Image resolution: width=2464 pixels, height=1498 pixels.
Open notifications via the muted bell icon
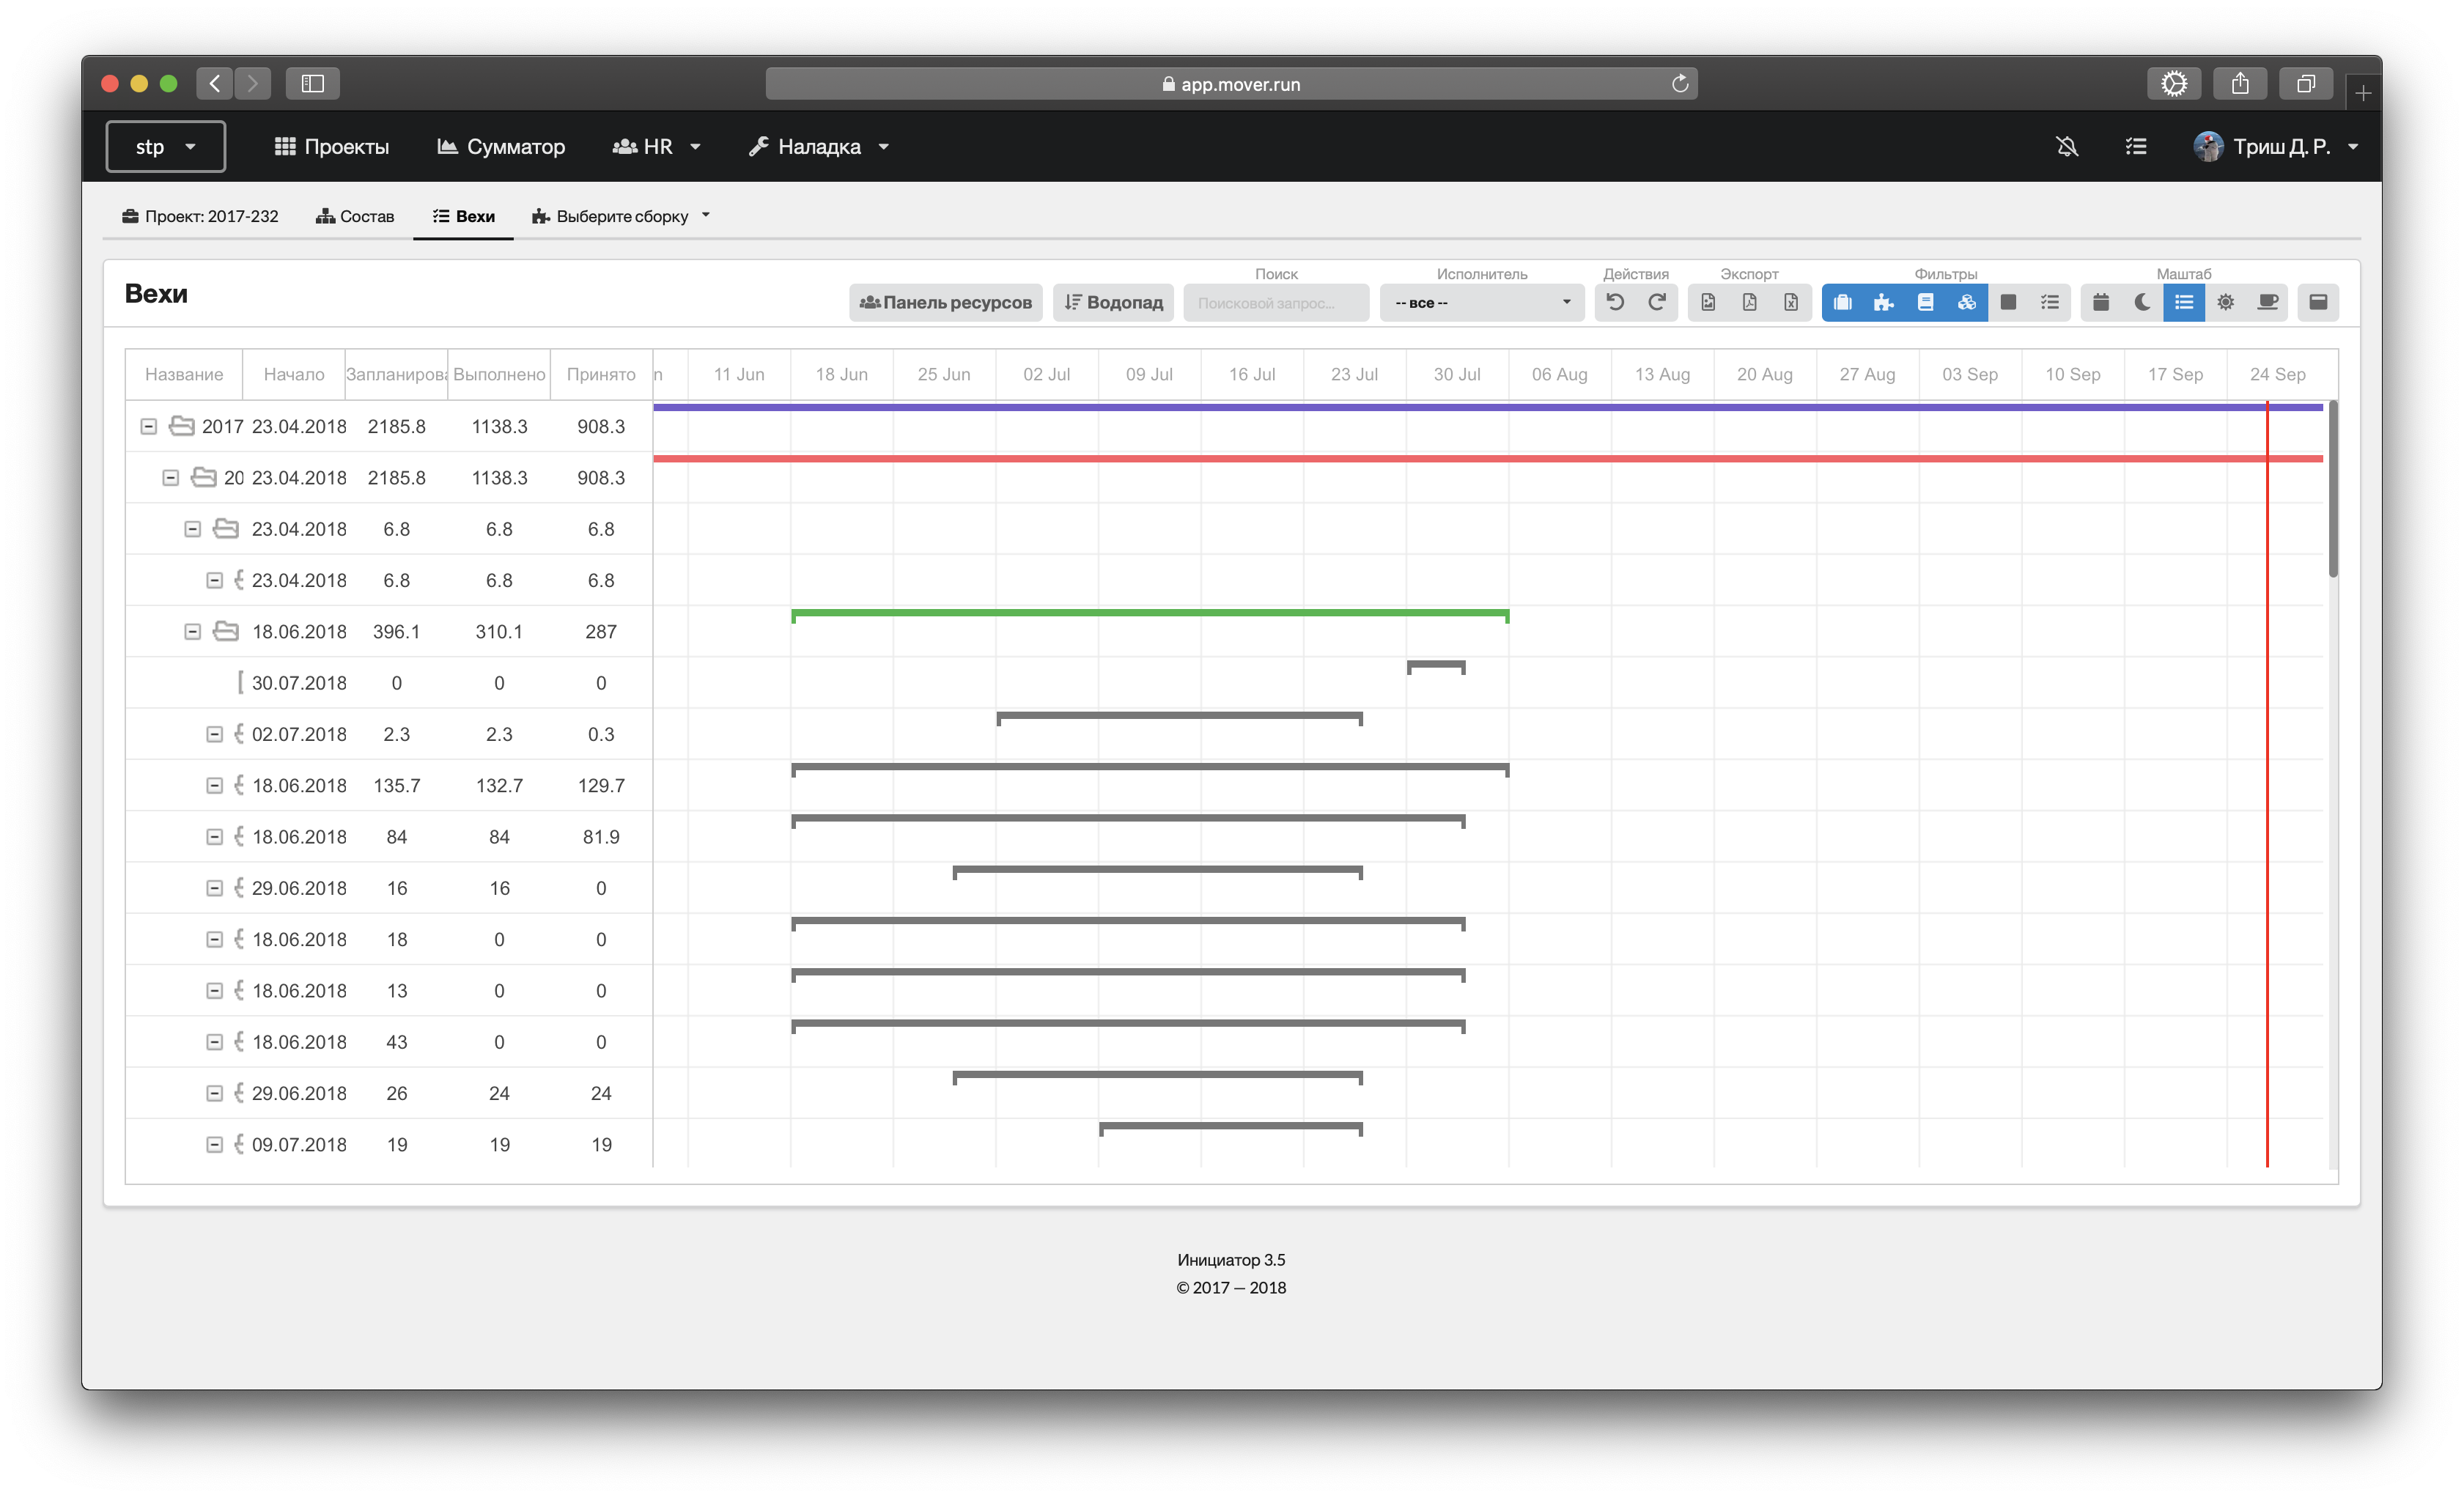coord(2067,147)
